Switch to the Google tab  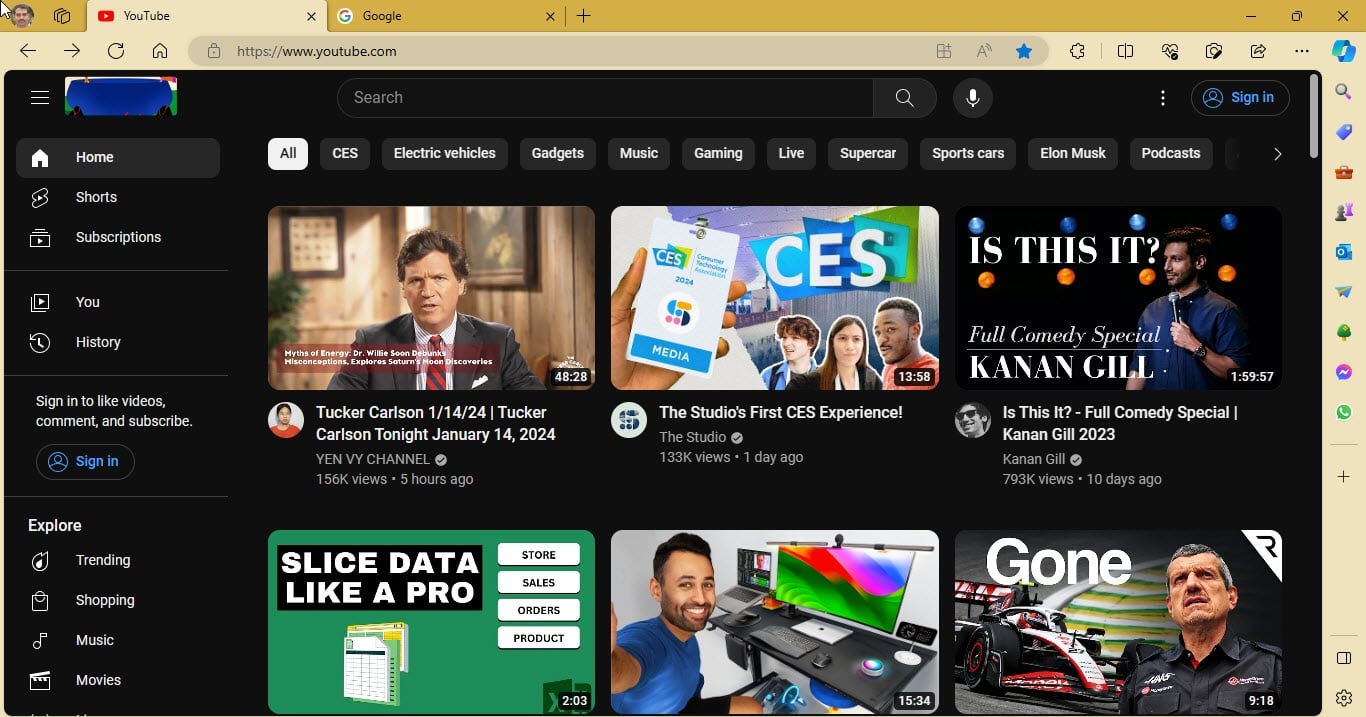click(x=447, y=16)
